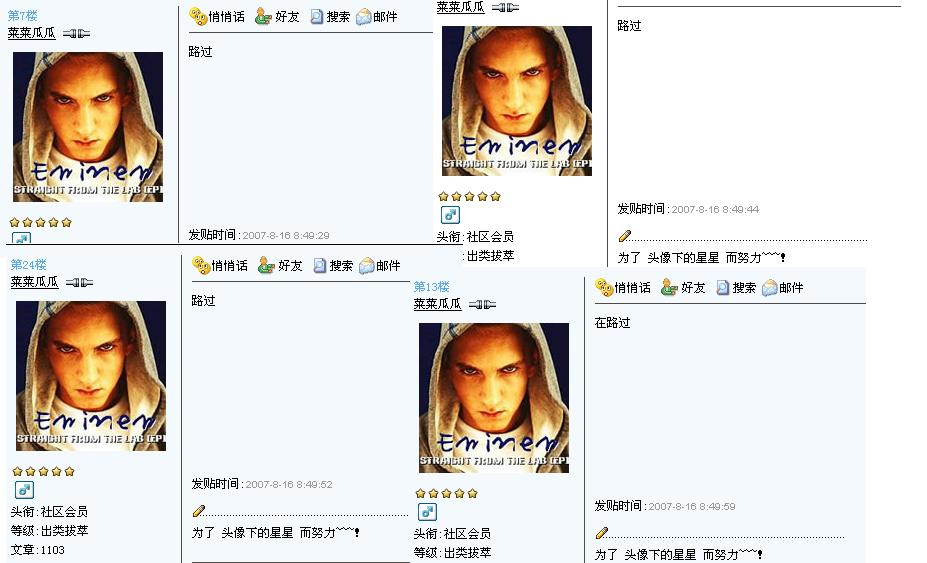Click mail icon in 24th floor post
Screen dimensions: 927x563
coord(367,266)
